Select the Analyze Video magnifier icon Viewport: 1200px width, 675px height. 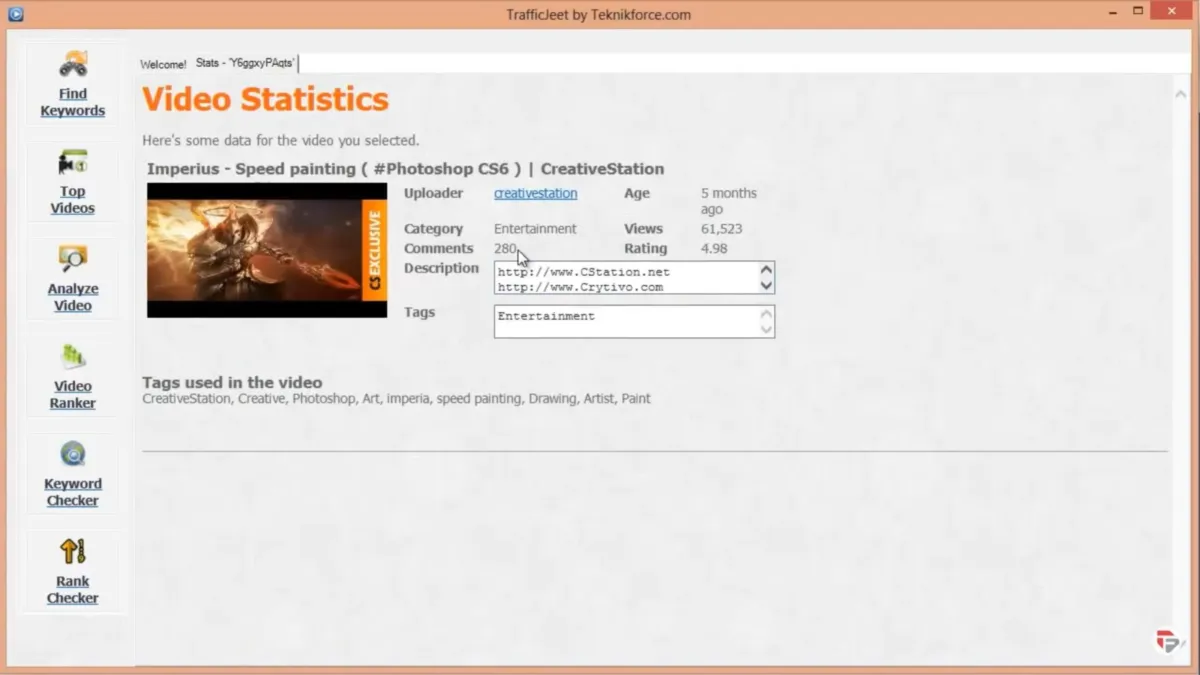tap(73, 259)
